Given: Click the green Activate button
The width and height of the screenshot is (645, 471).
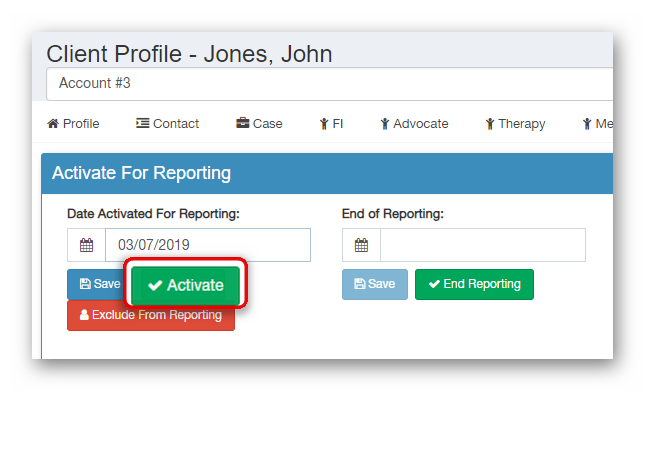Looking at the screenshot, I should 186,285.
